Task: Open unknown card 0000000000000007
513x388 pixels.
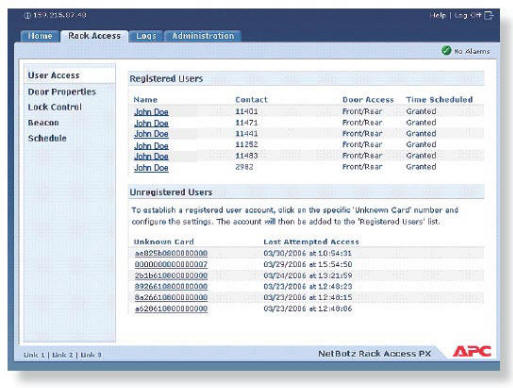Action: coord(171,264)
